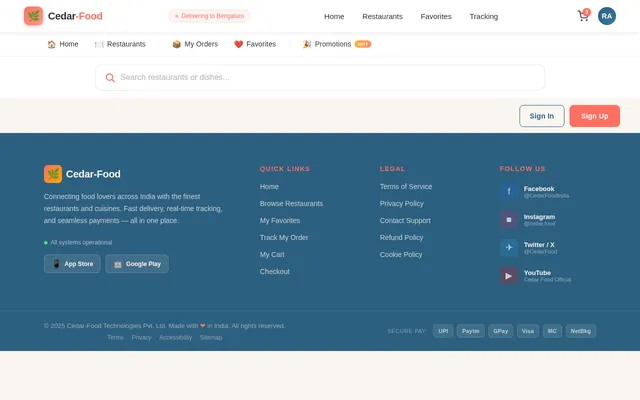The width and height of the screenshot is (640, 400).
Task: Click the Delivering to Bengaluru pill
Action: [x=209, y=16]
